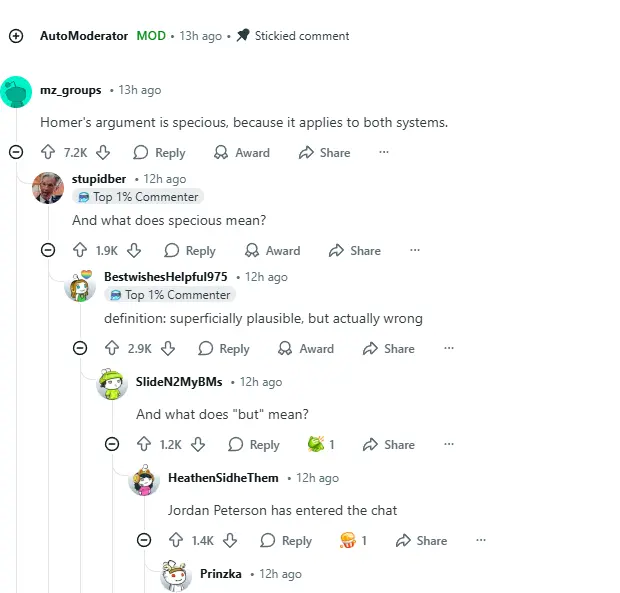Downvote mz_groups' top-level comment
The width and height of the screenshot is (620, 593).
pos(103,153)
